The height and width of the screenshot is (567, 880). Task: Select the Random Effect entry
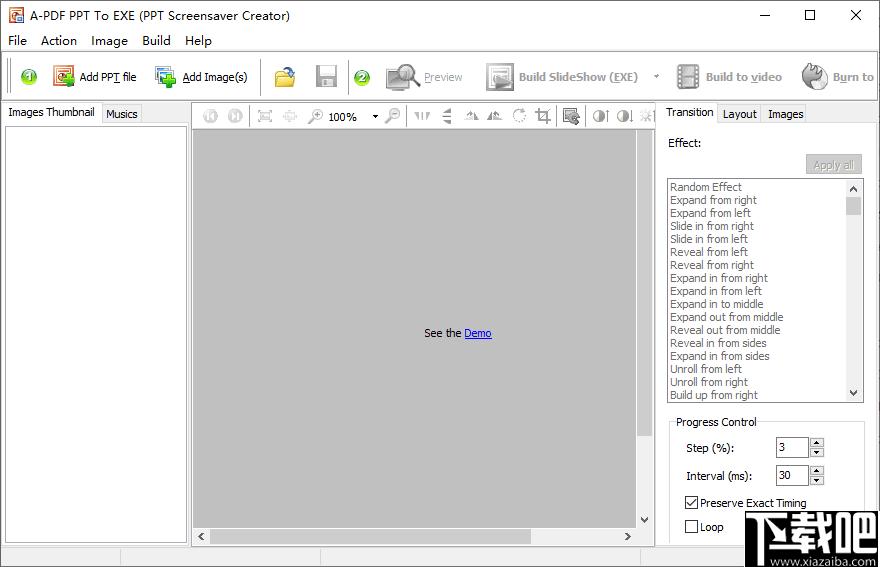point(705,187)
